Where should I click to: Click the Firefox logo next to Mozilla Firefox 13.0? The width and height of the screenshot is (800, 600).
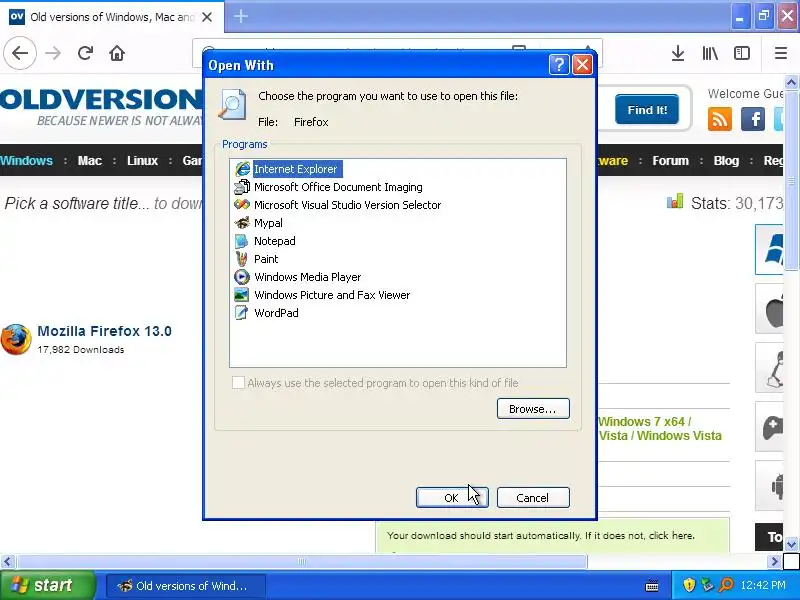[16, 339]
